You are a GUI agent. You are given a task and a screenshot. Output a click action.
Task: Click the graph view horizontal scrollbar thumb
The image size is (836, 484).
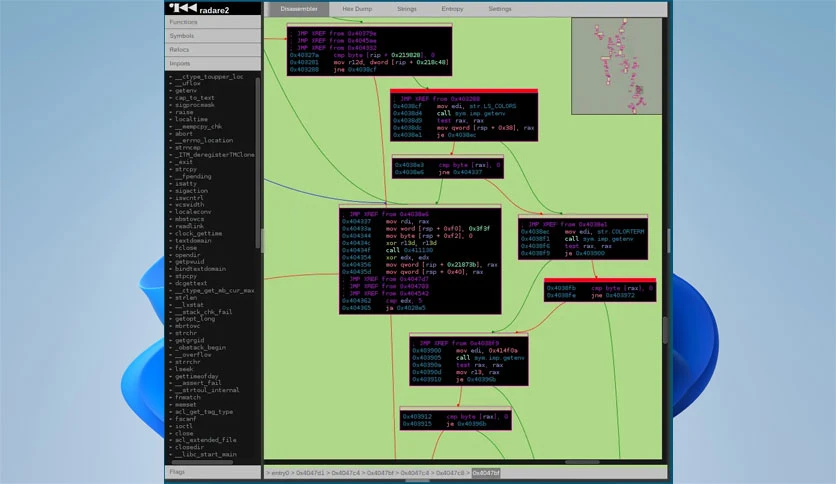point(582,462)
